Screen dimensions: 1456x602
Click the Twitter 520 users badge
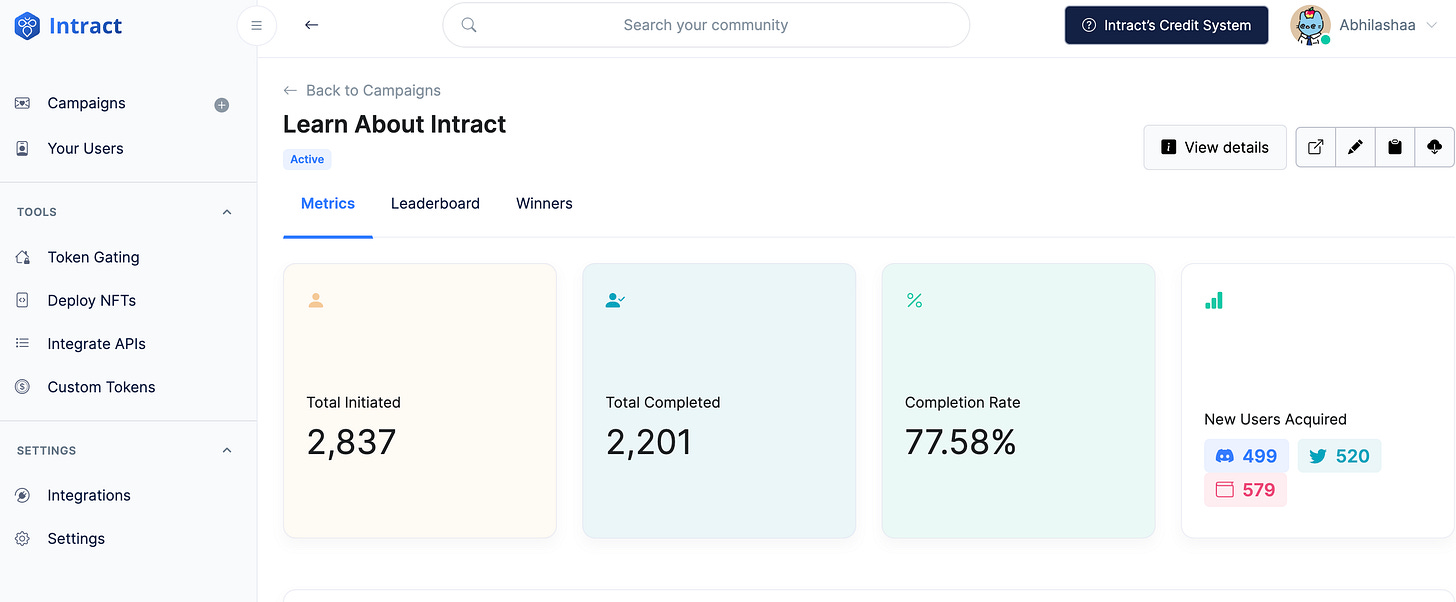pyautogui.click(x=1339, y=456)
